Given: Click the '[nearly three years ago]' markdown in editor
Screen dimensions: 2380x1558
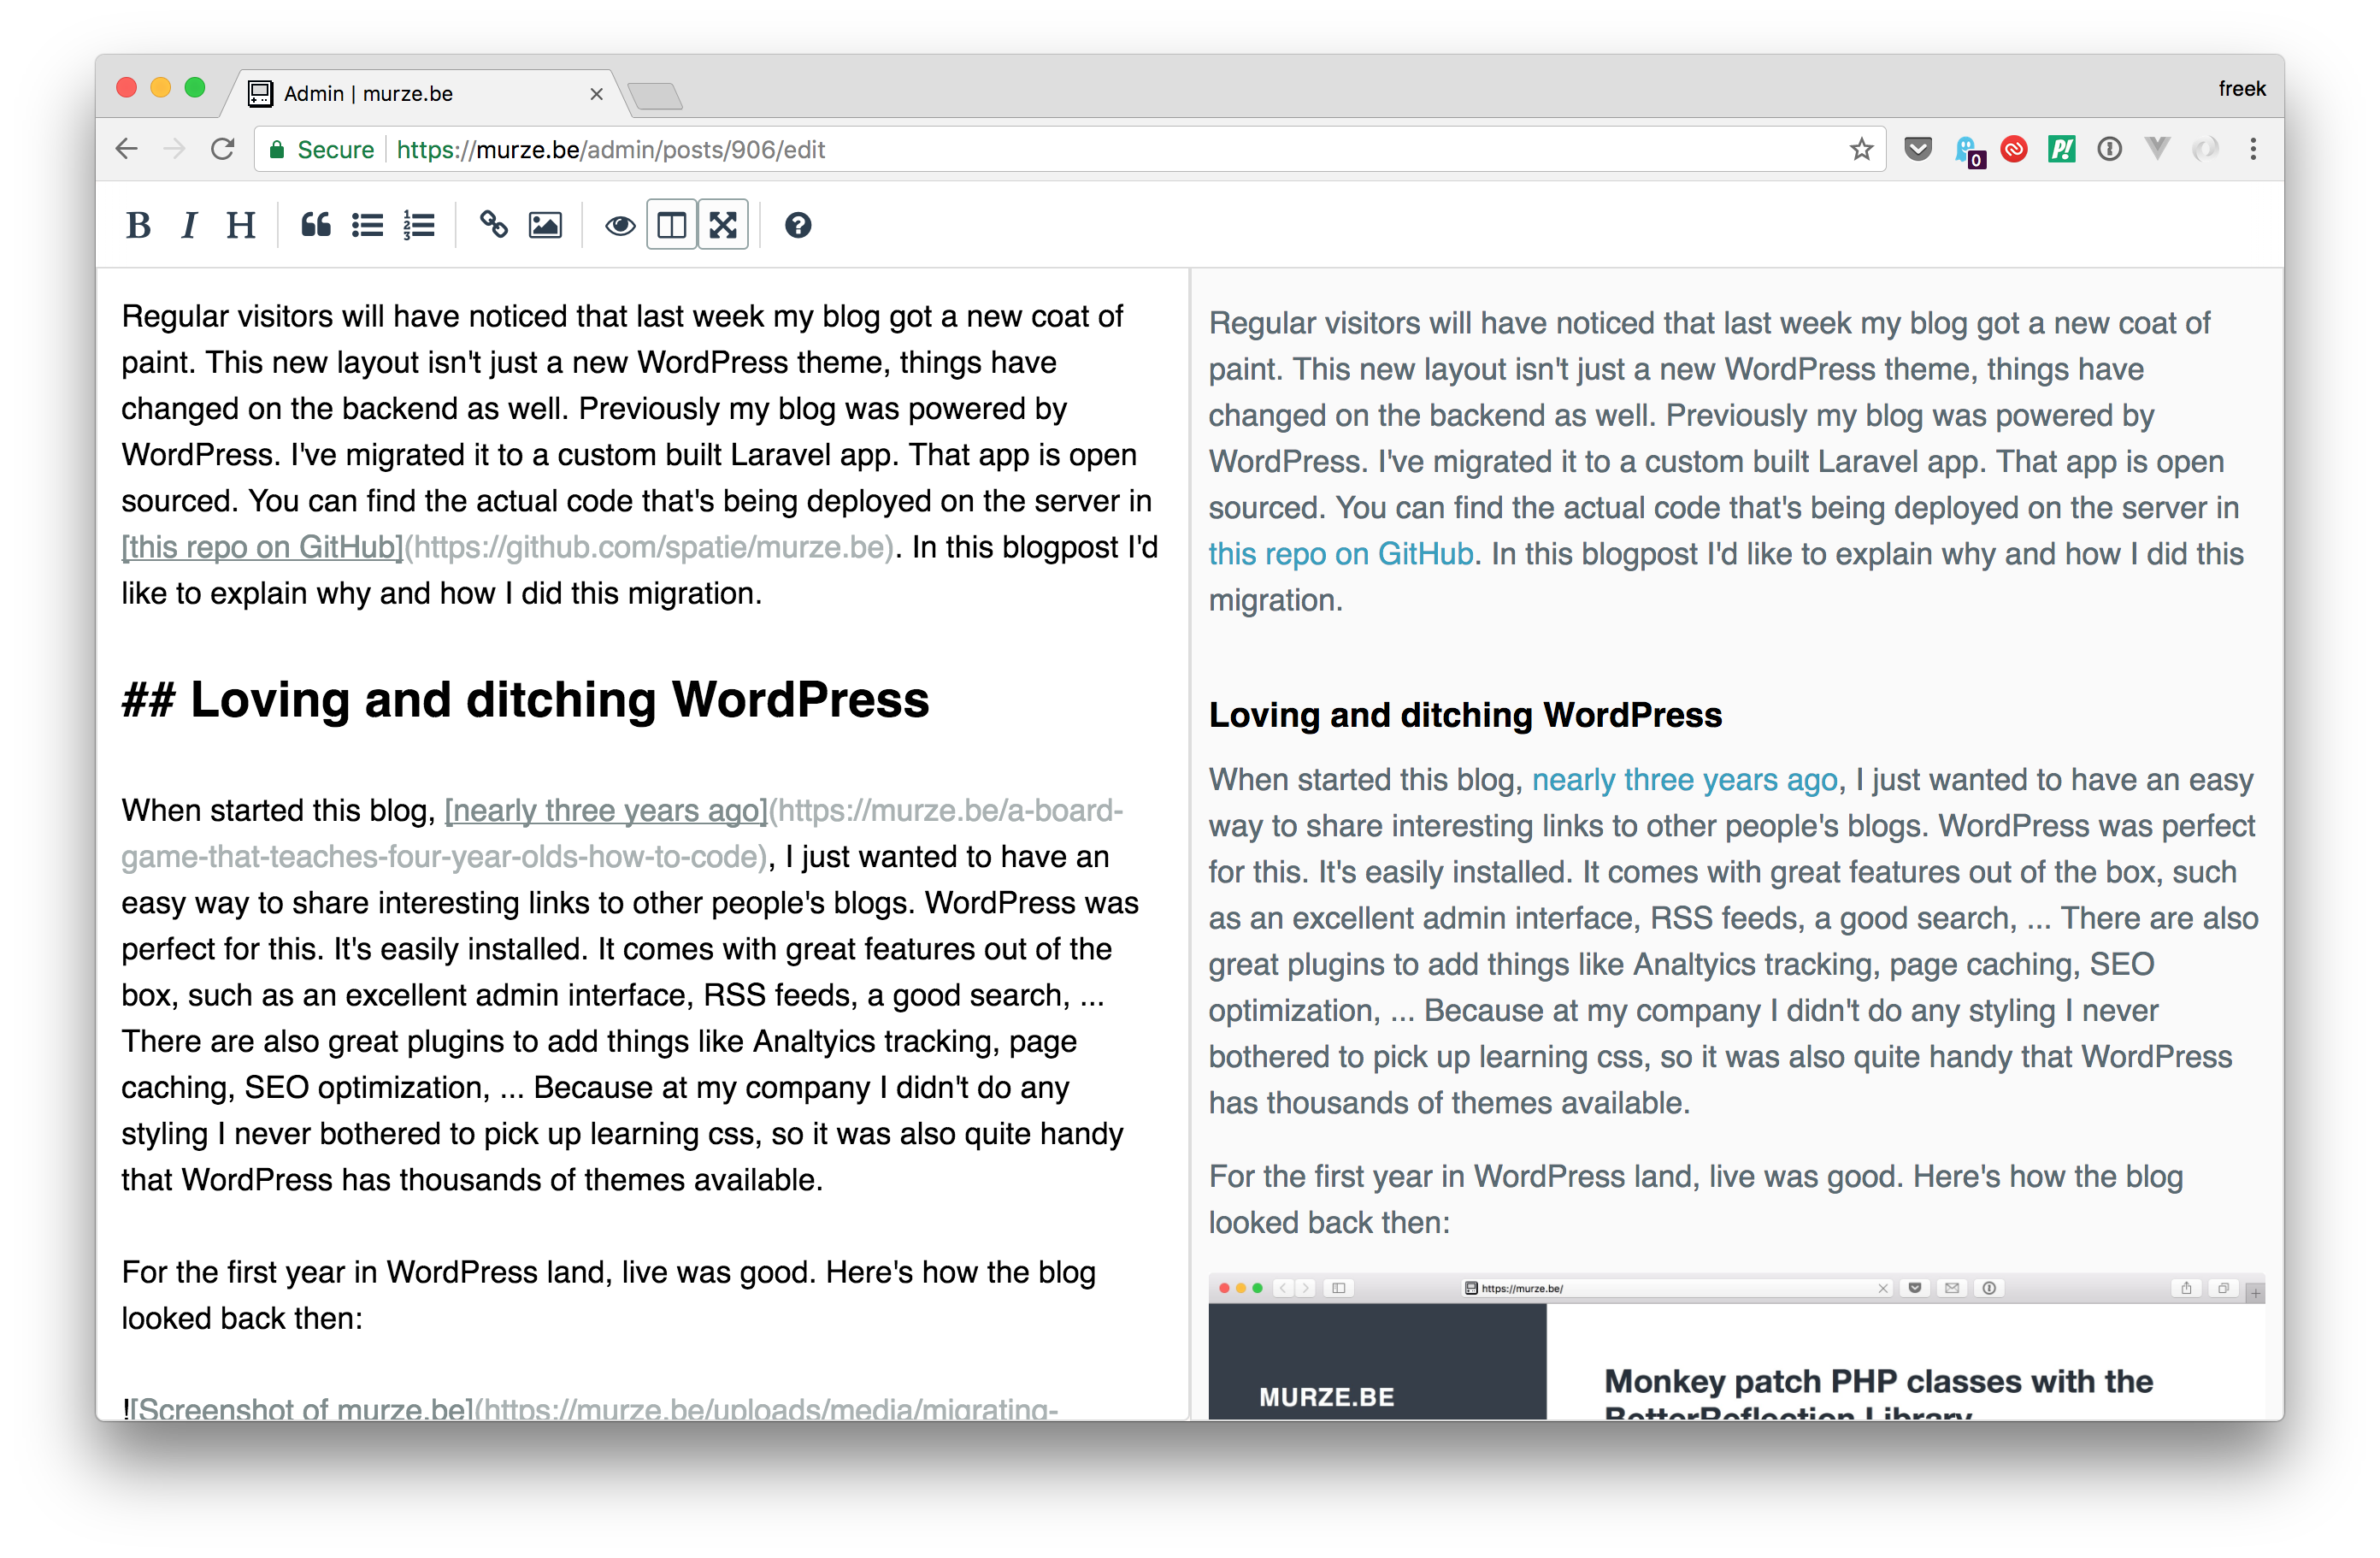Looking at the screenshot, I should click(606, 810).
